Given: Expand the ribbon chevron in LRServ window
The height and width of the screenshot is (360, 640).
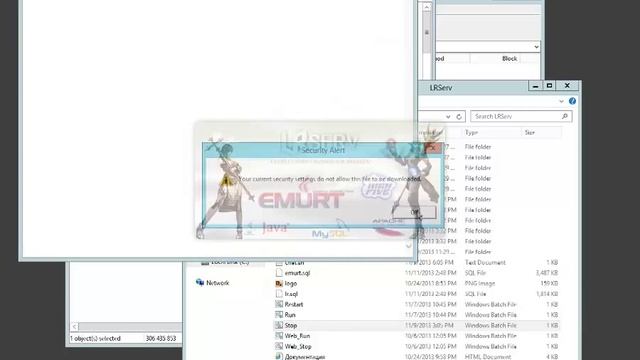Looking at the screenshot, I should click(561, 101).
